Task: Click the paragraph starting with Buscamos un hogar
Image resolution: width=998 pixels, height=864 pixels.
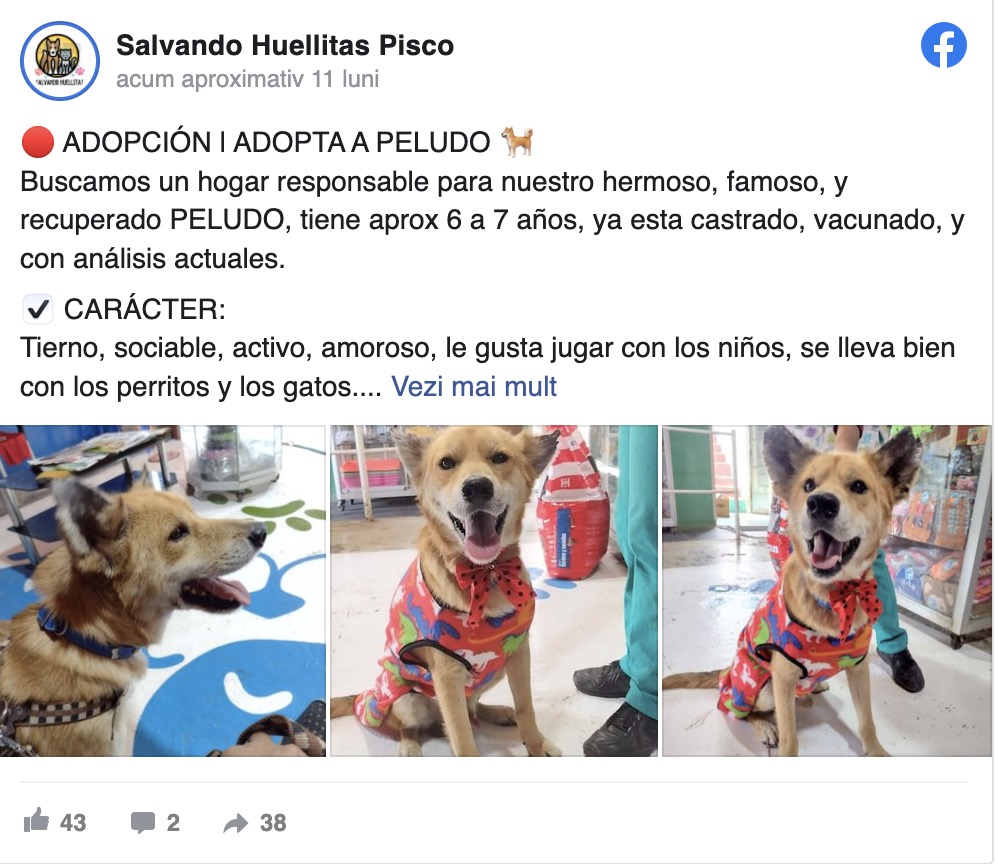Action: pos(493,220)
